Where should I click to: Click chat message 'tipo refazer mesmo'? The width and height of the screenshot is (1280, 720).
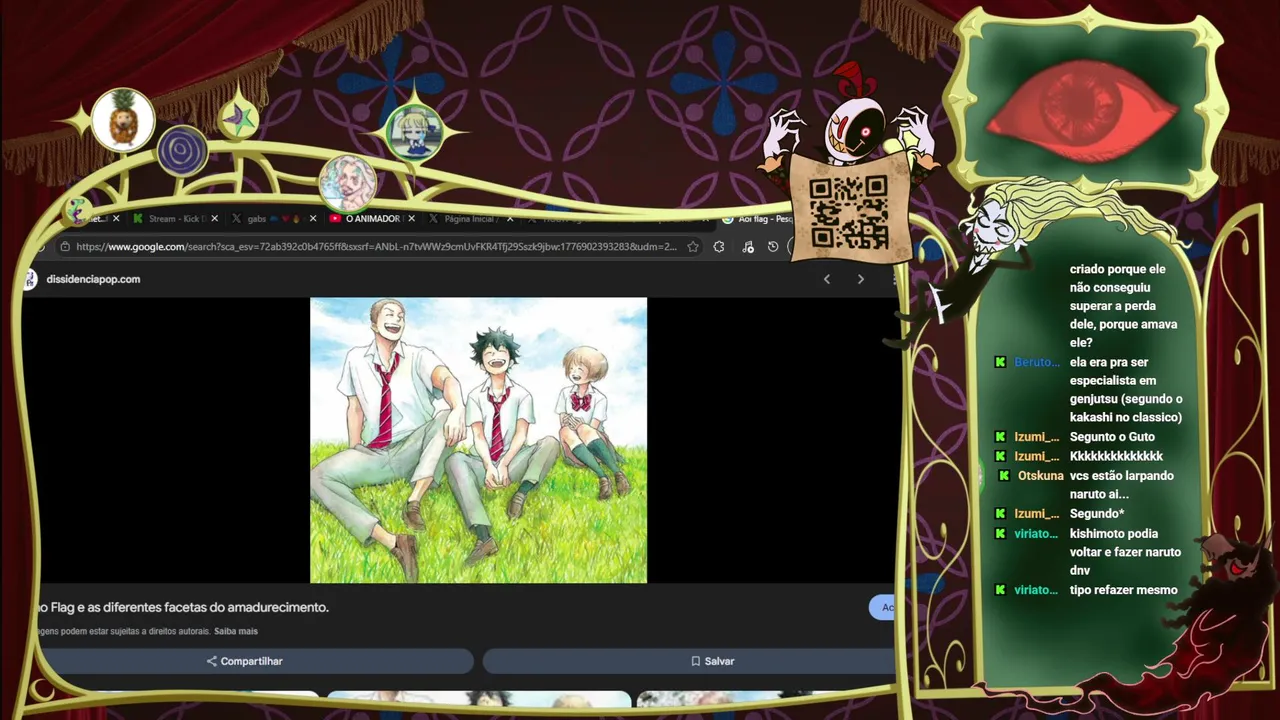click(x=1123, y=590)
